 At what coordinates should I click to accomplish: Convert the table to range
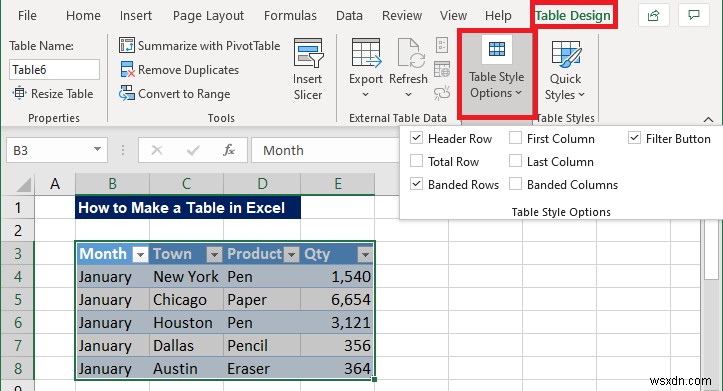click(x=174, y=94)
